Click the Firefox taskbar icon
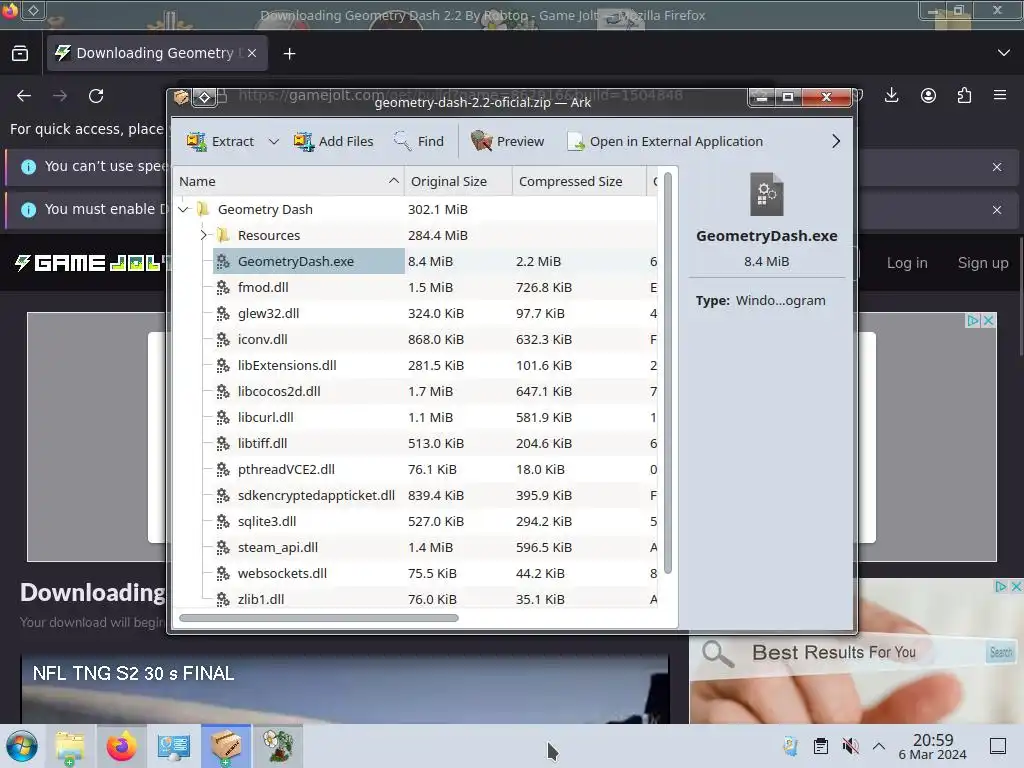The image size is (1024, 768). [121, 746]
